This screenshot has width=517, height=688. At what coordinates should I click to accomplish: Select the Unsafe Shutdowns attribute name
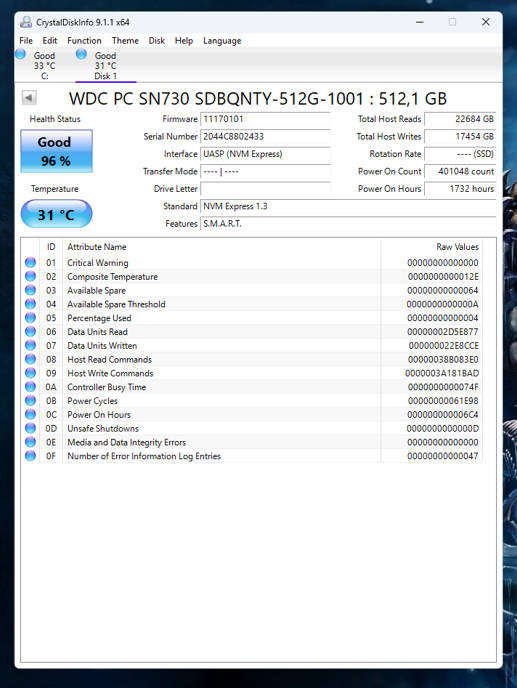[x=103, y=429]
